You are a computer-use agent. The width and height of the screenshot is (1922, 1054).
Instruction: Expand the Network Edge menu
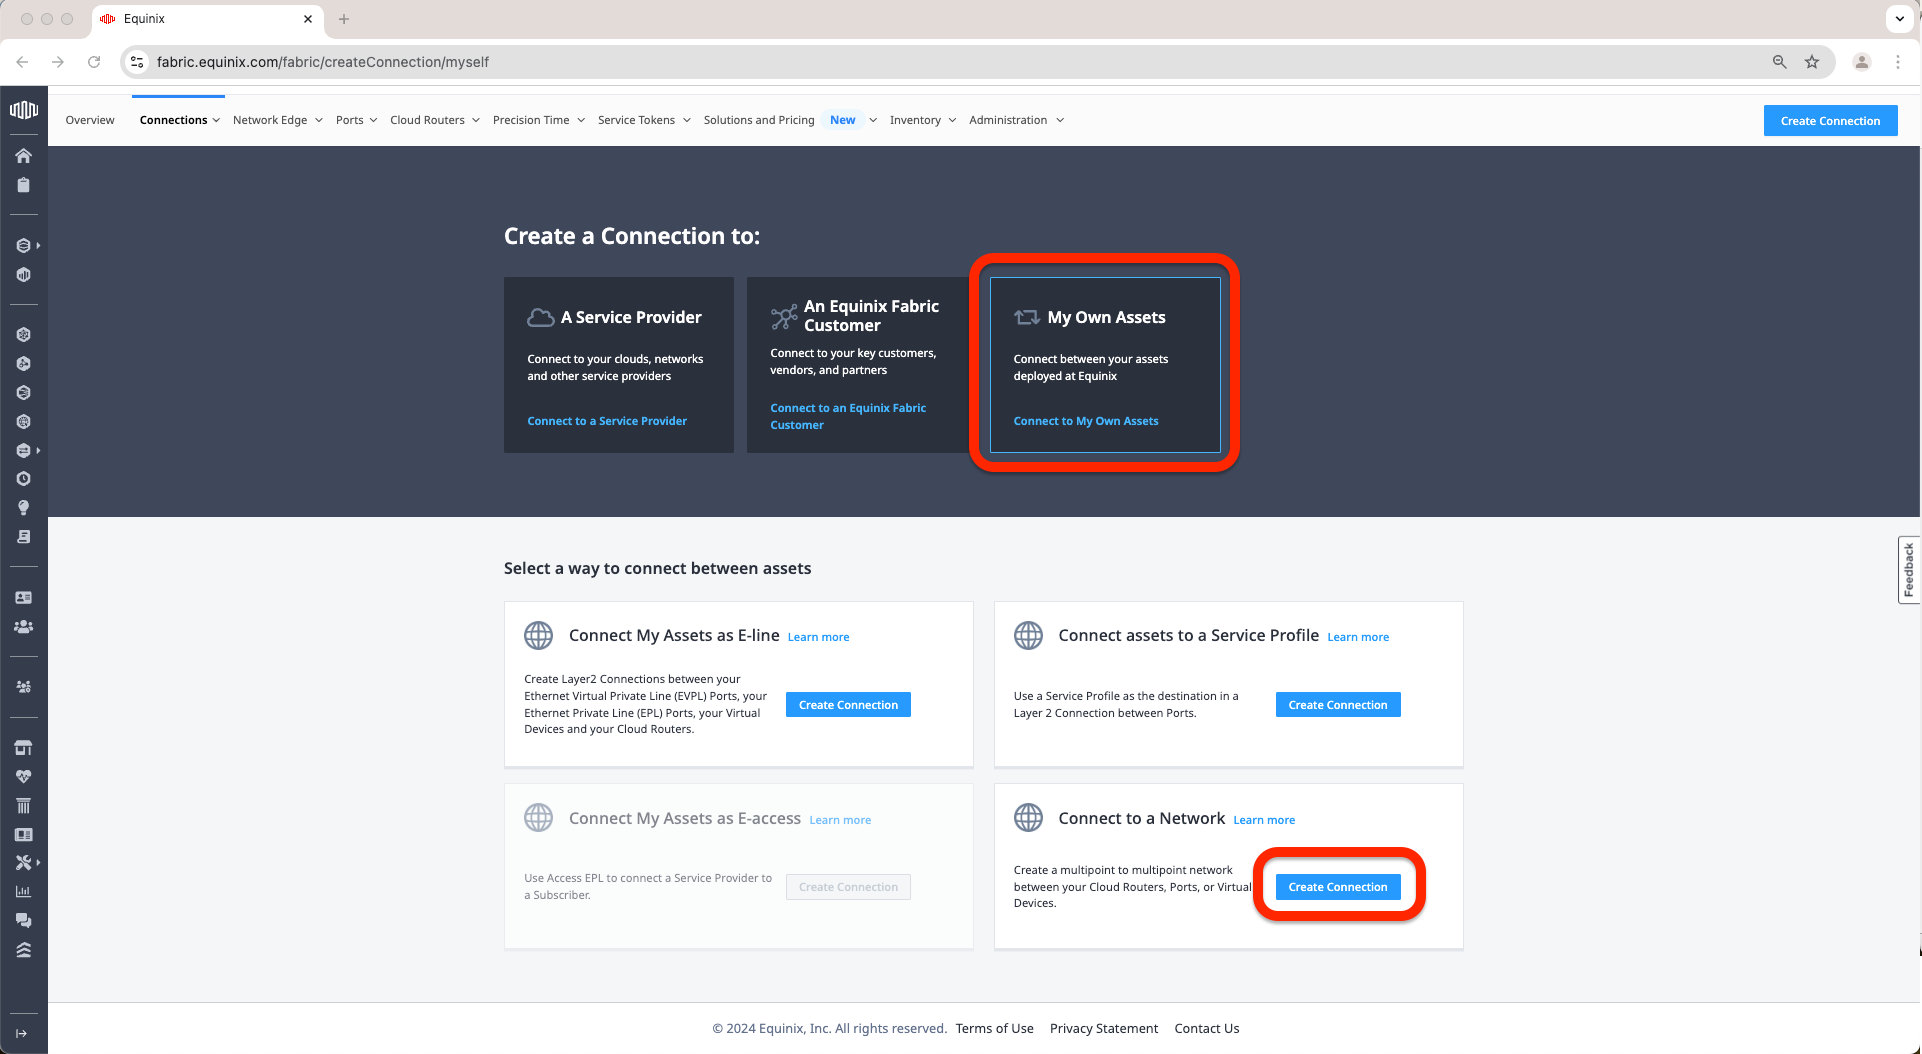(x=278, y=120)
